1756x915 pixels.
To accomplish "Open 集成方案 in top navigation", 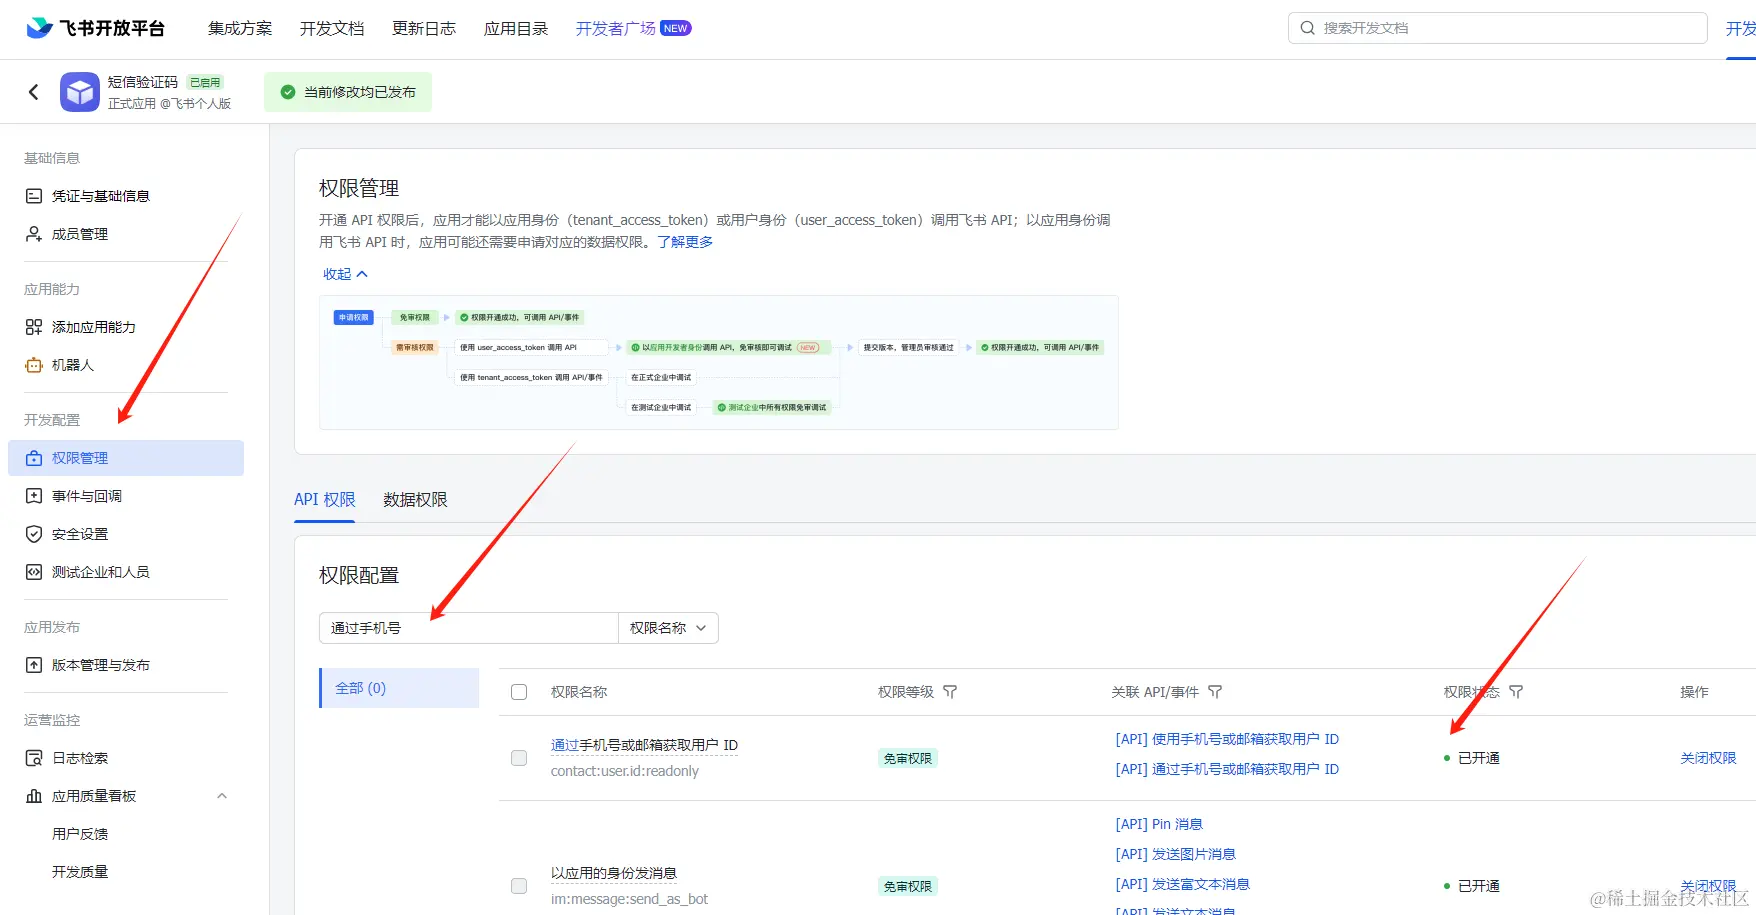I will (240, 28).
